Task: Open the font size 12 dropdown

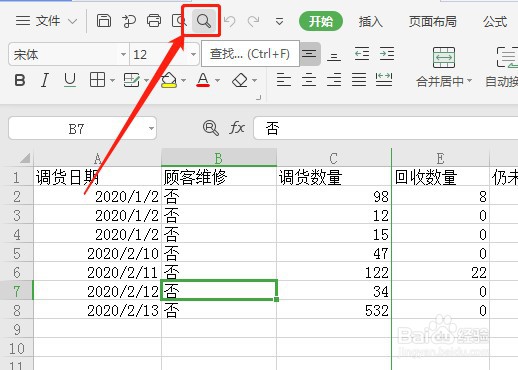Action: coord(193,54)
